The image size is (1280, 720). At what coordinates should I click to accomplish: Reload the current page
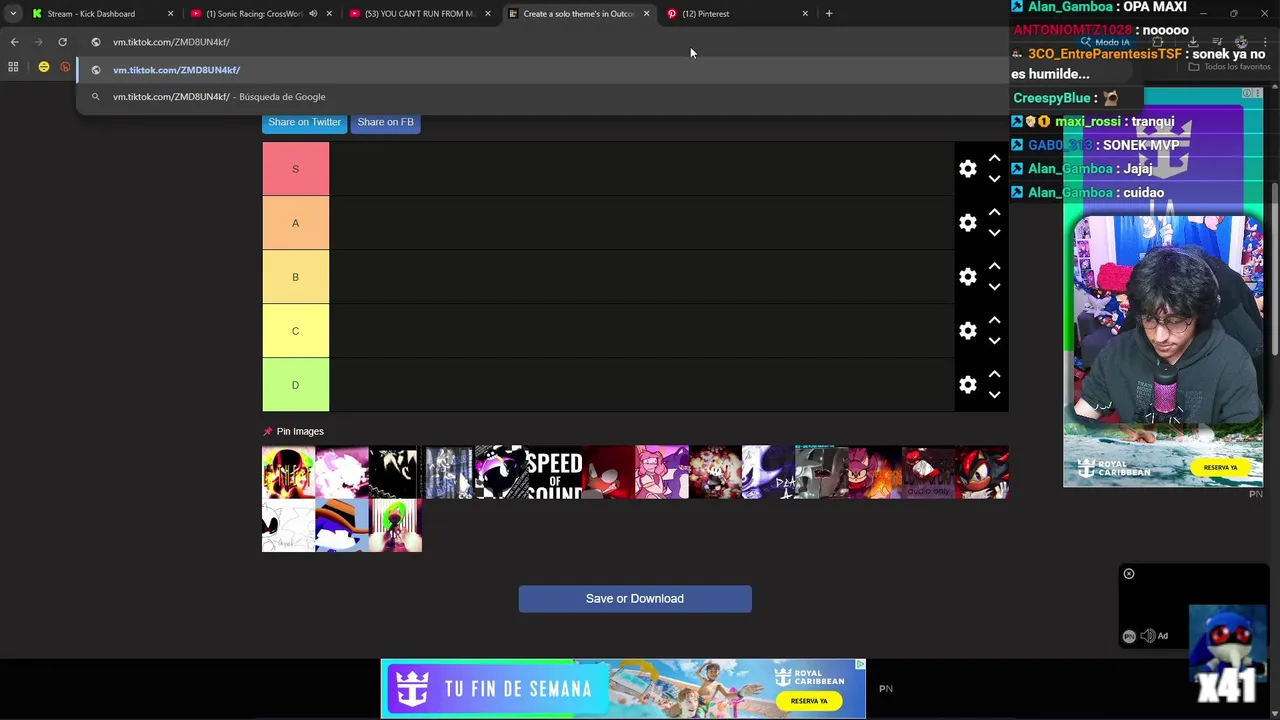pos(62,42)
